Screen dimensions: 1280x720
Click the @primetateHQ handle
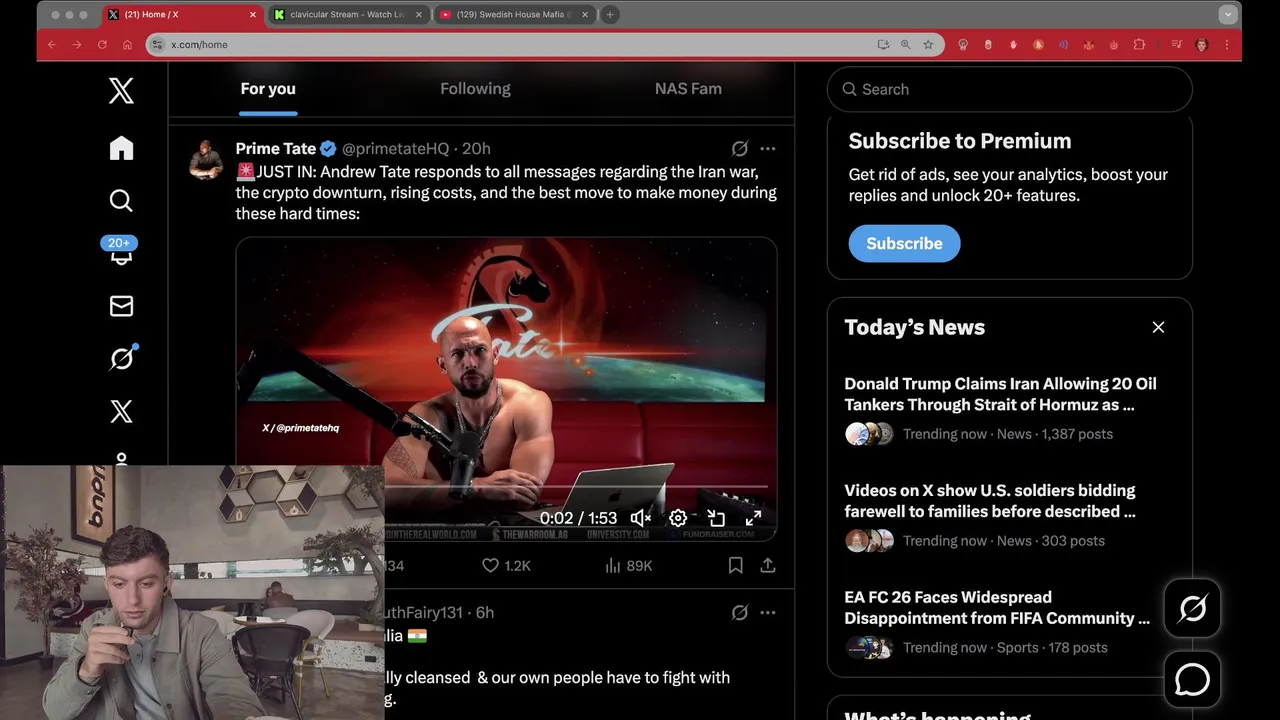coord(396,148)
